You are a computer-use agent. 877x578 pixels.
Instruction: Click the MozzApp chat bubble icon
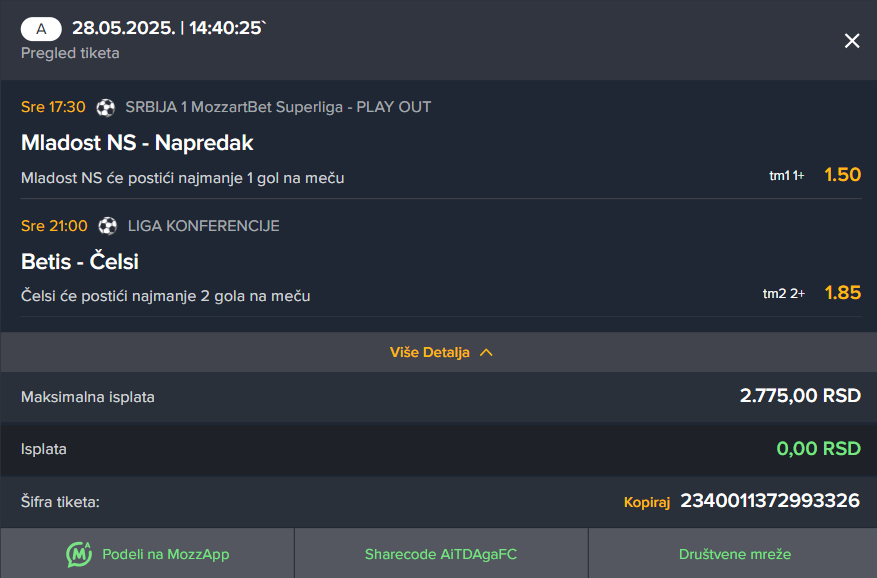coord(79,554)
